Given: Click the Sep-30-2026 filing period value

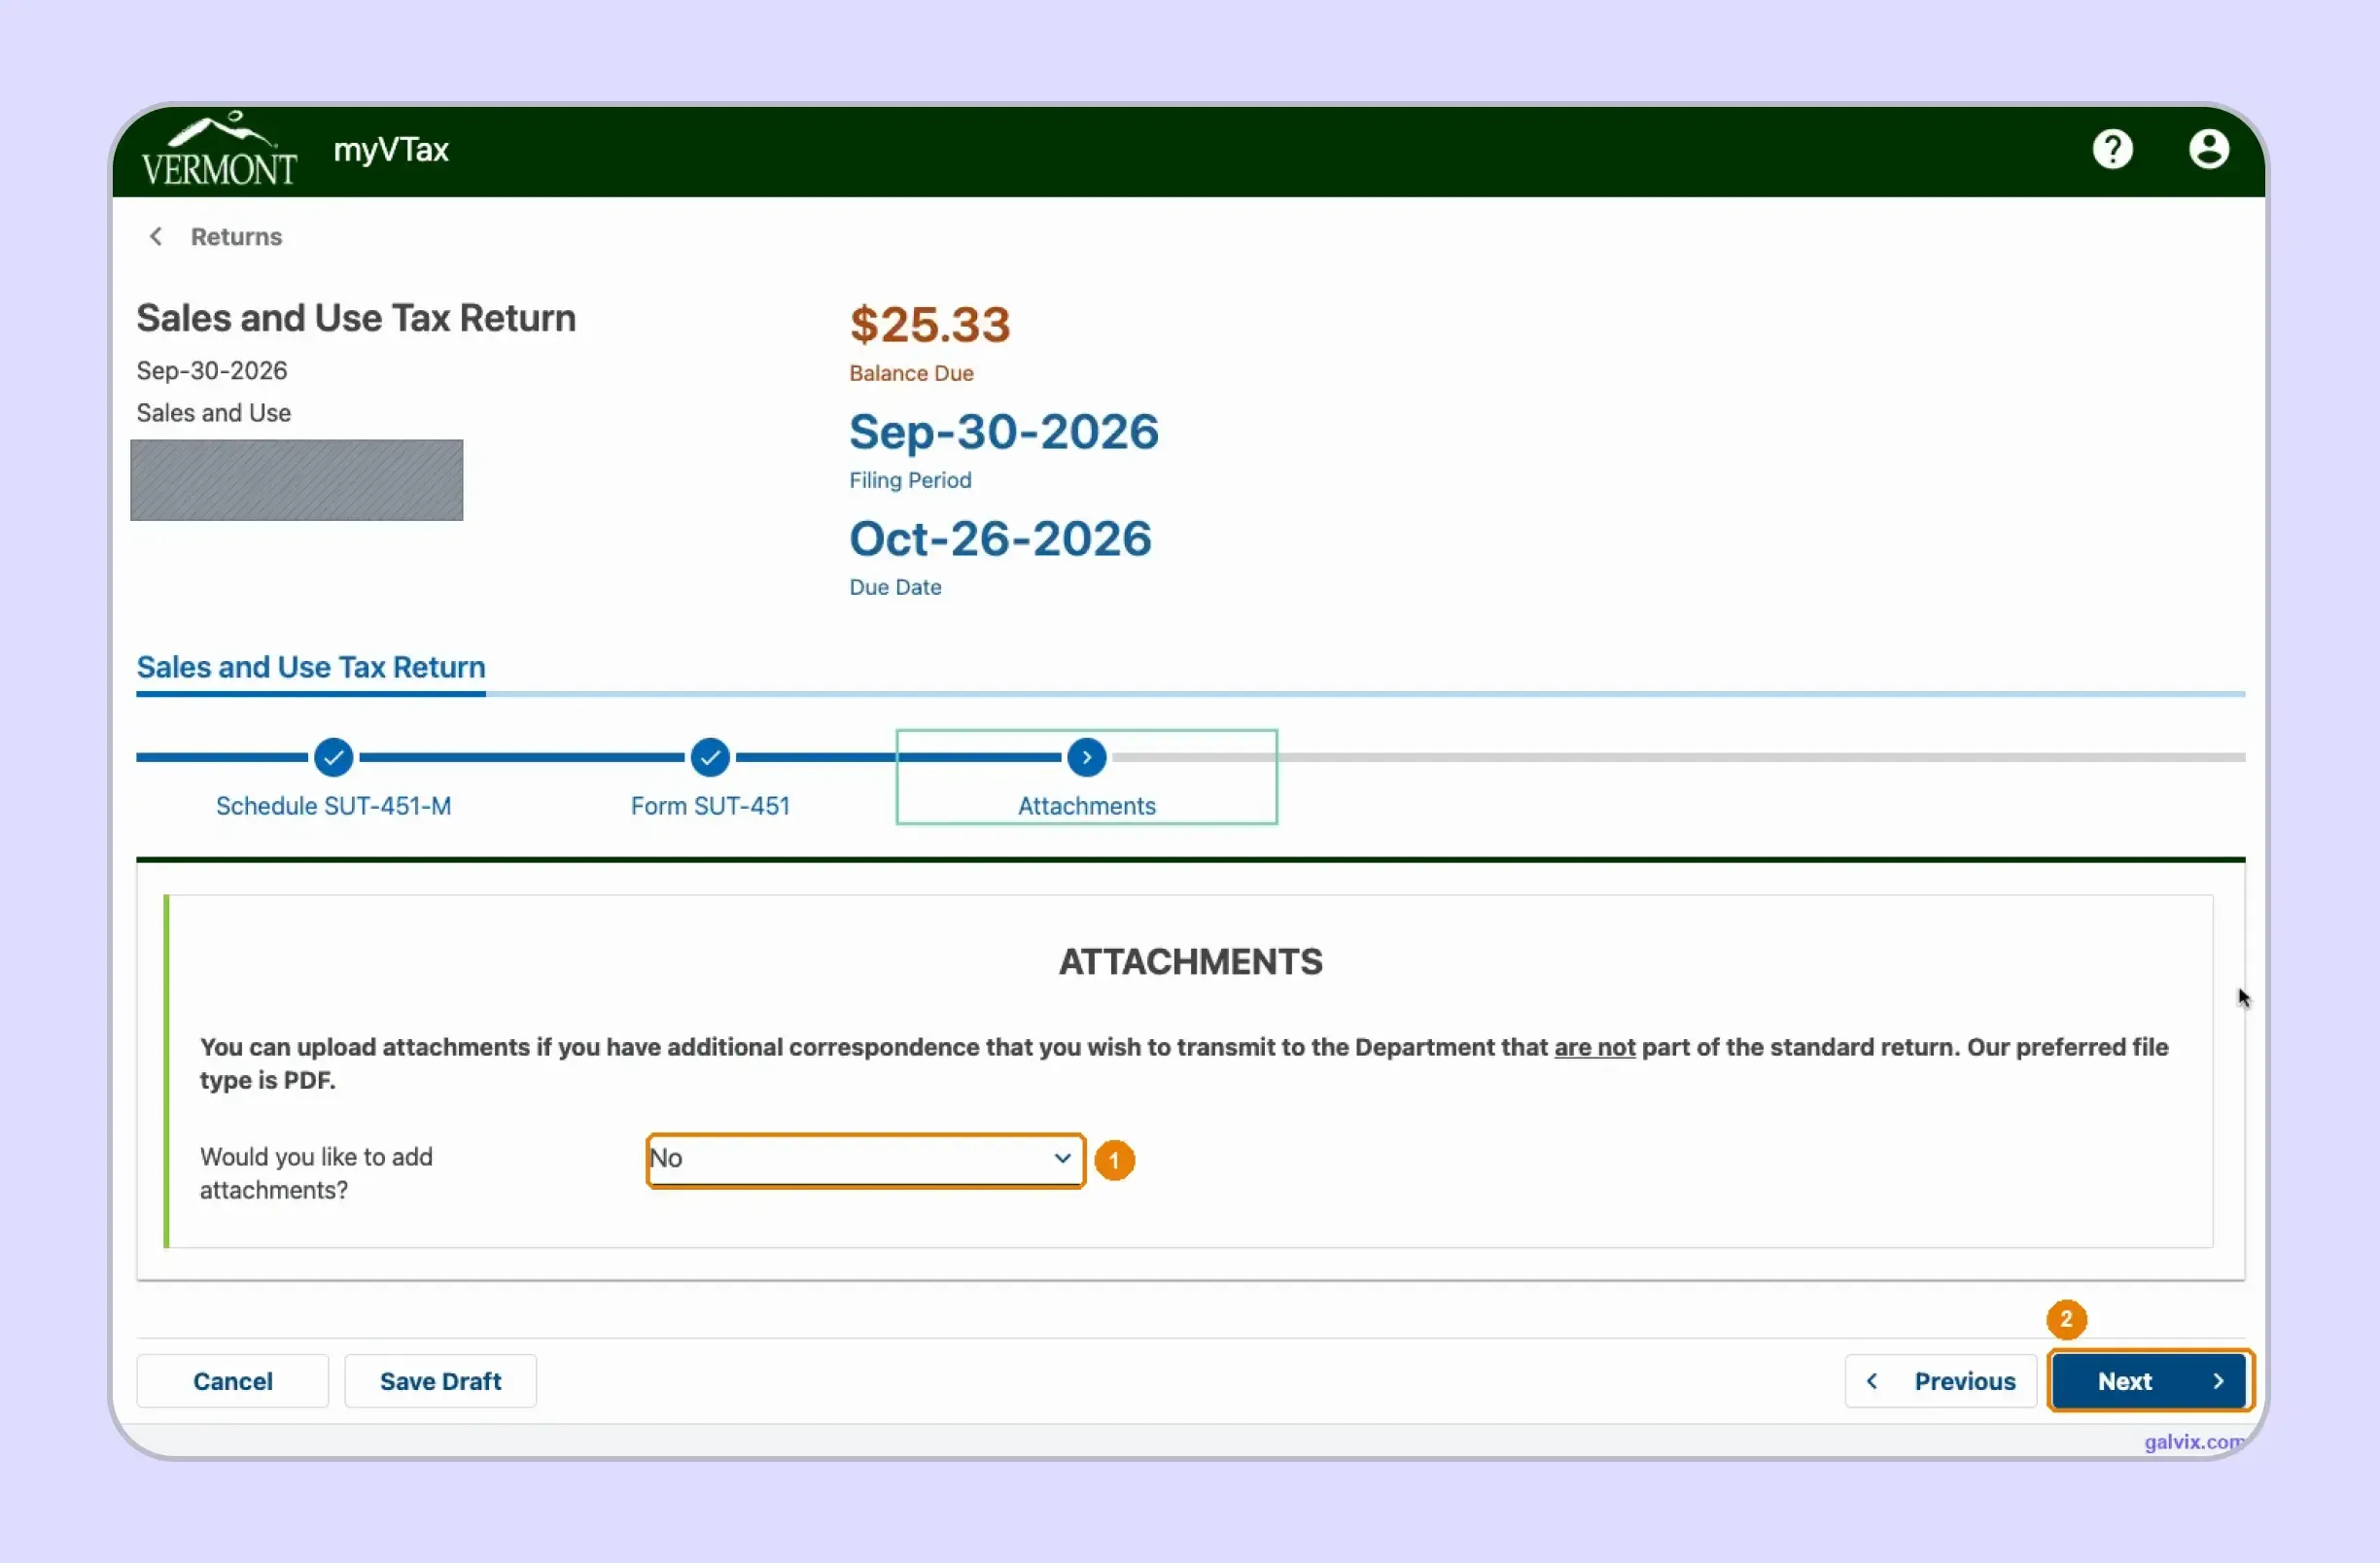Looking at the screenshot, I should pyautogui.click(x=1004, y=432).
